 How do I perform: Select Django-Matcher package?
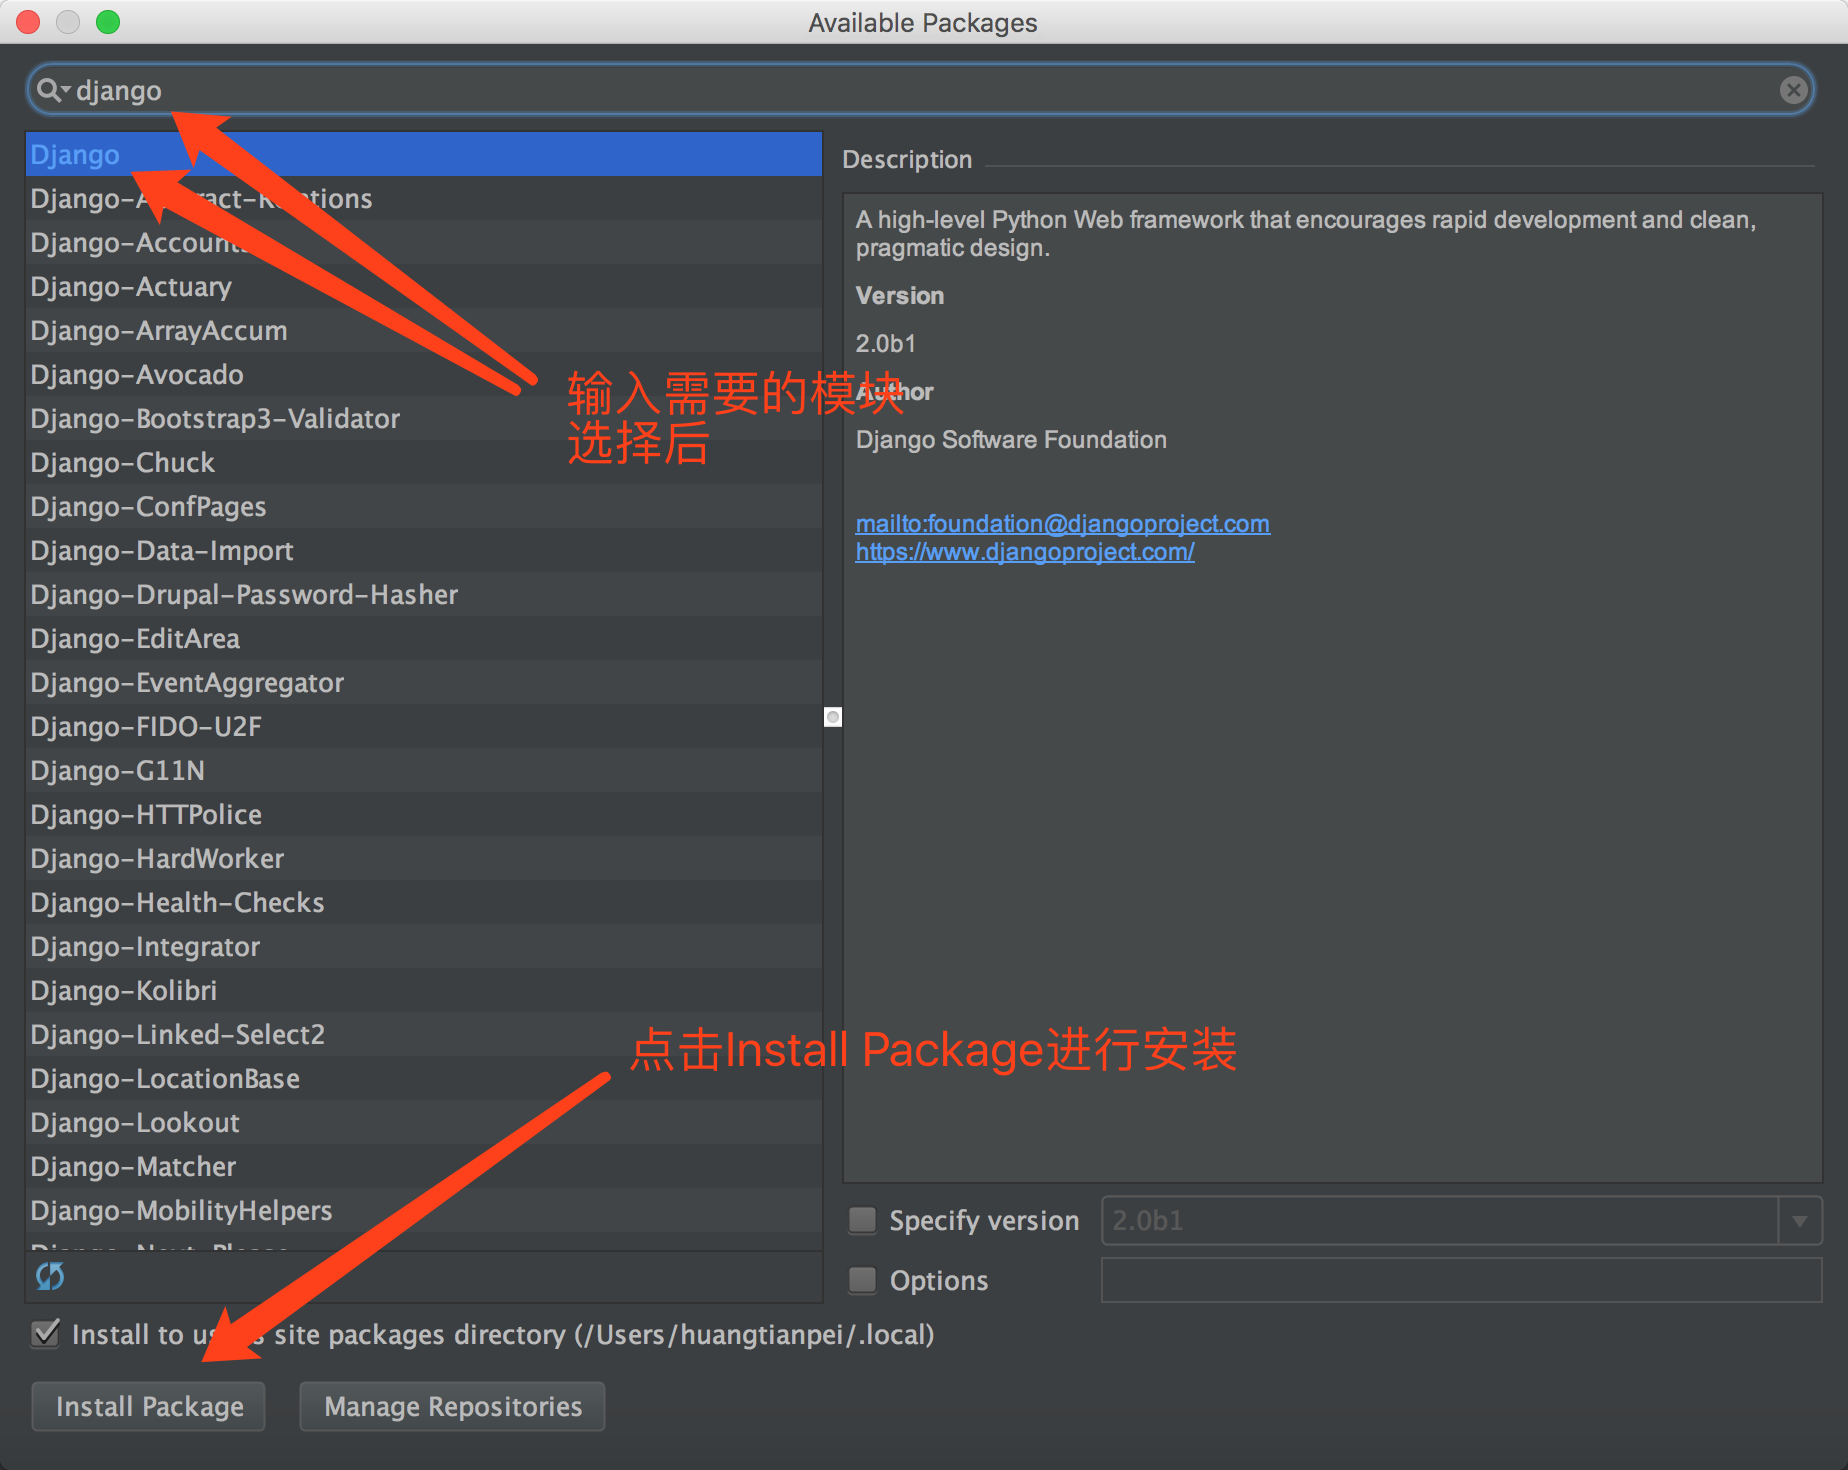424,1166
